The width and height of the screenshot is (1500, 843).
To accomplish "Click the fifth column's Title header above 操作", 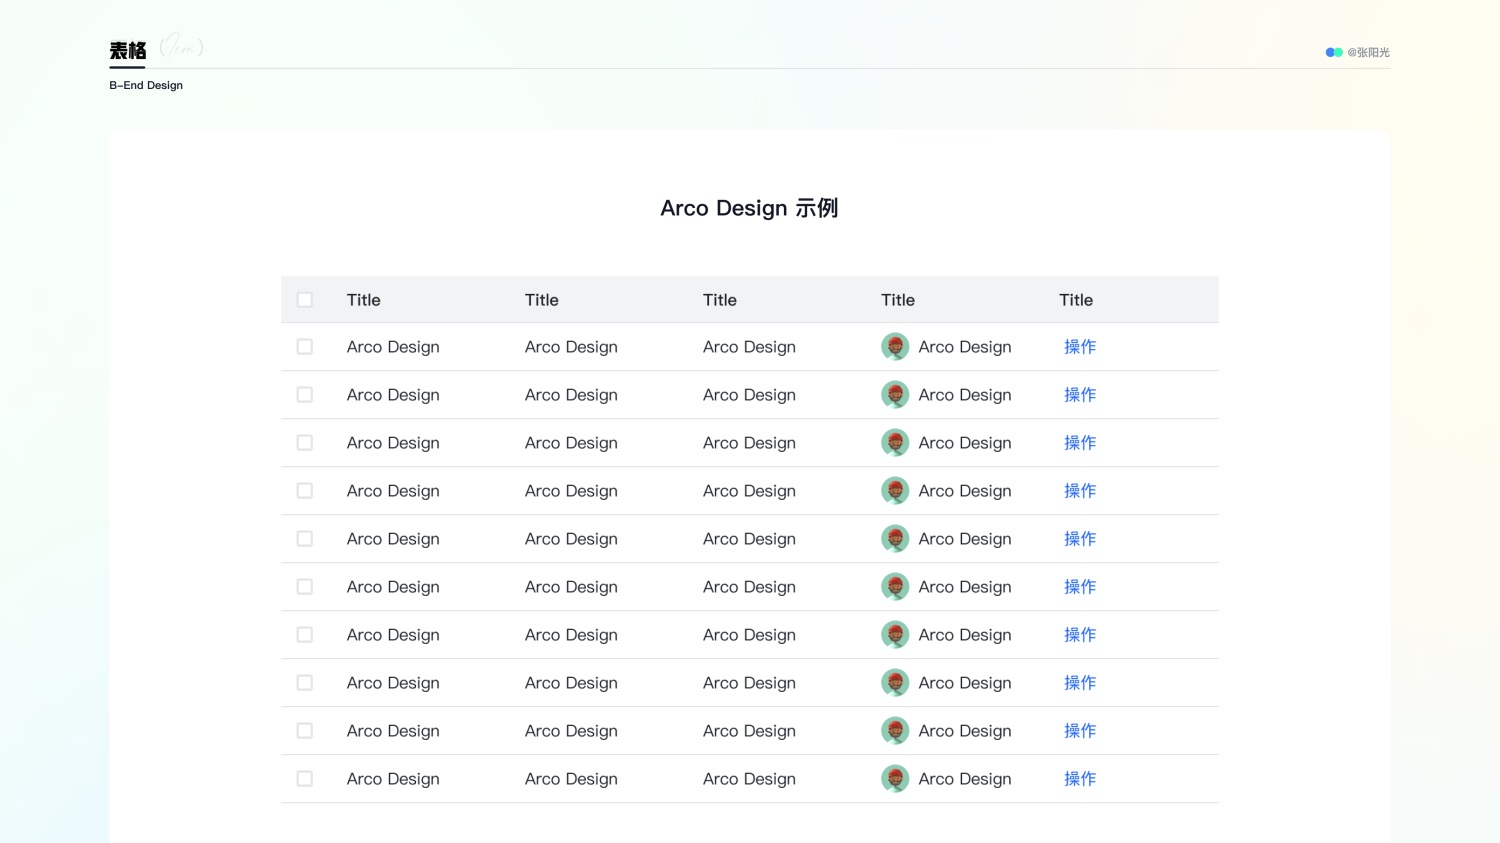I will (x=1076, y=300).
